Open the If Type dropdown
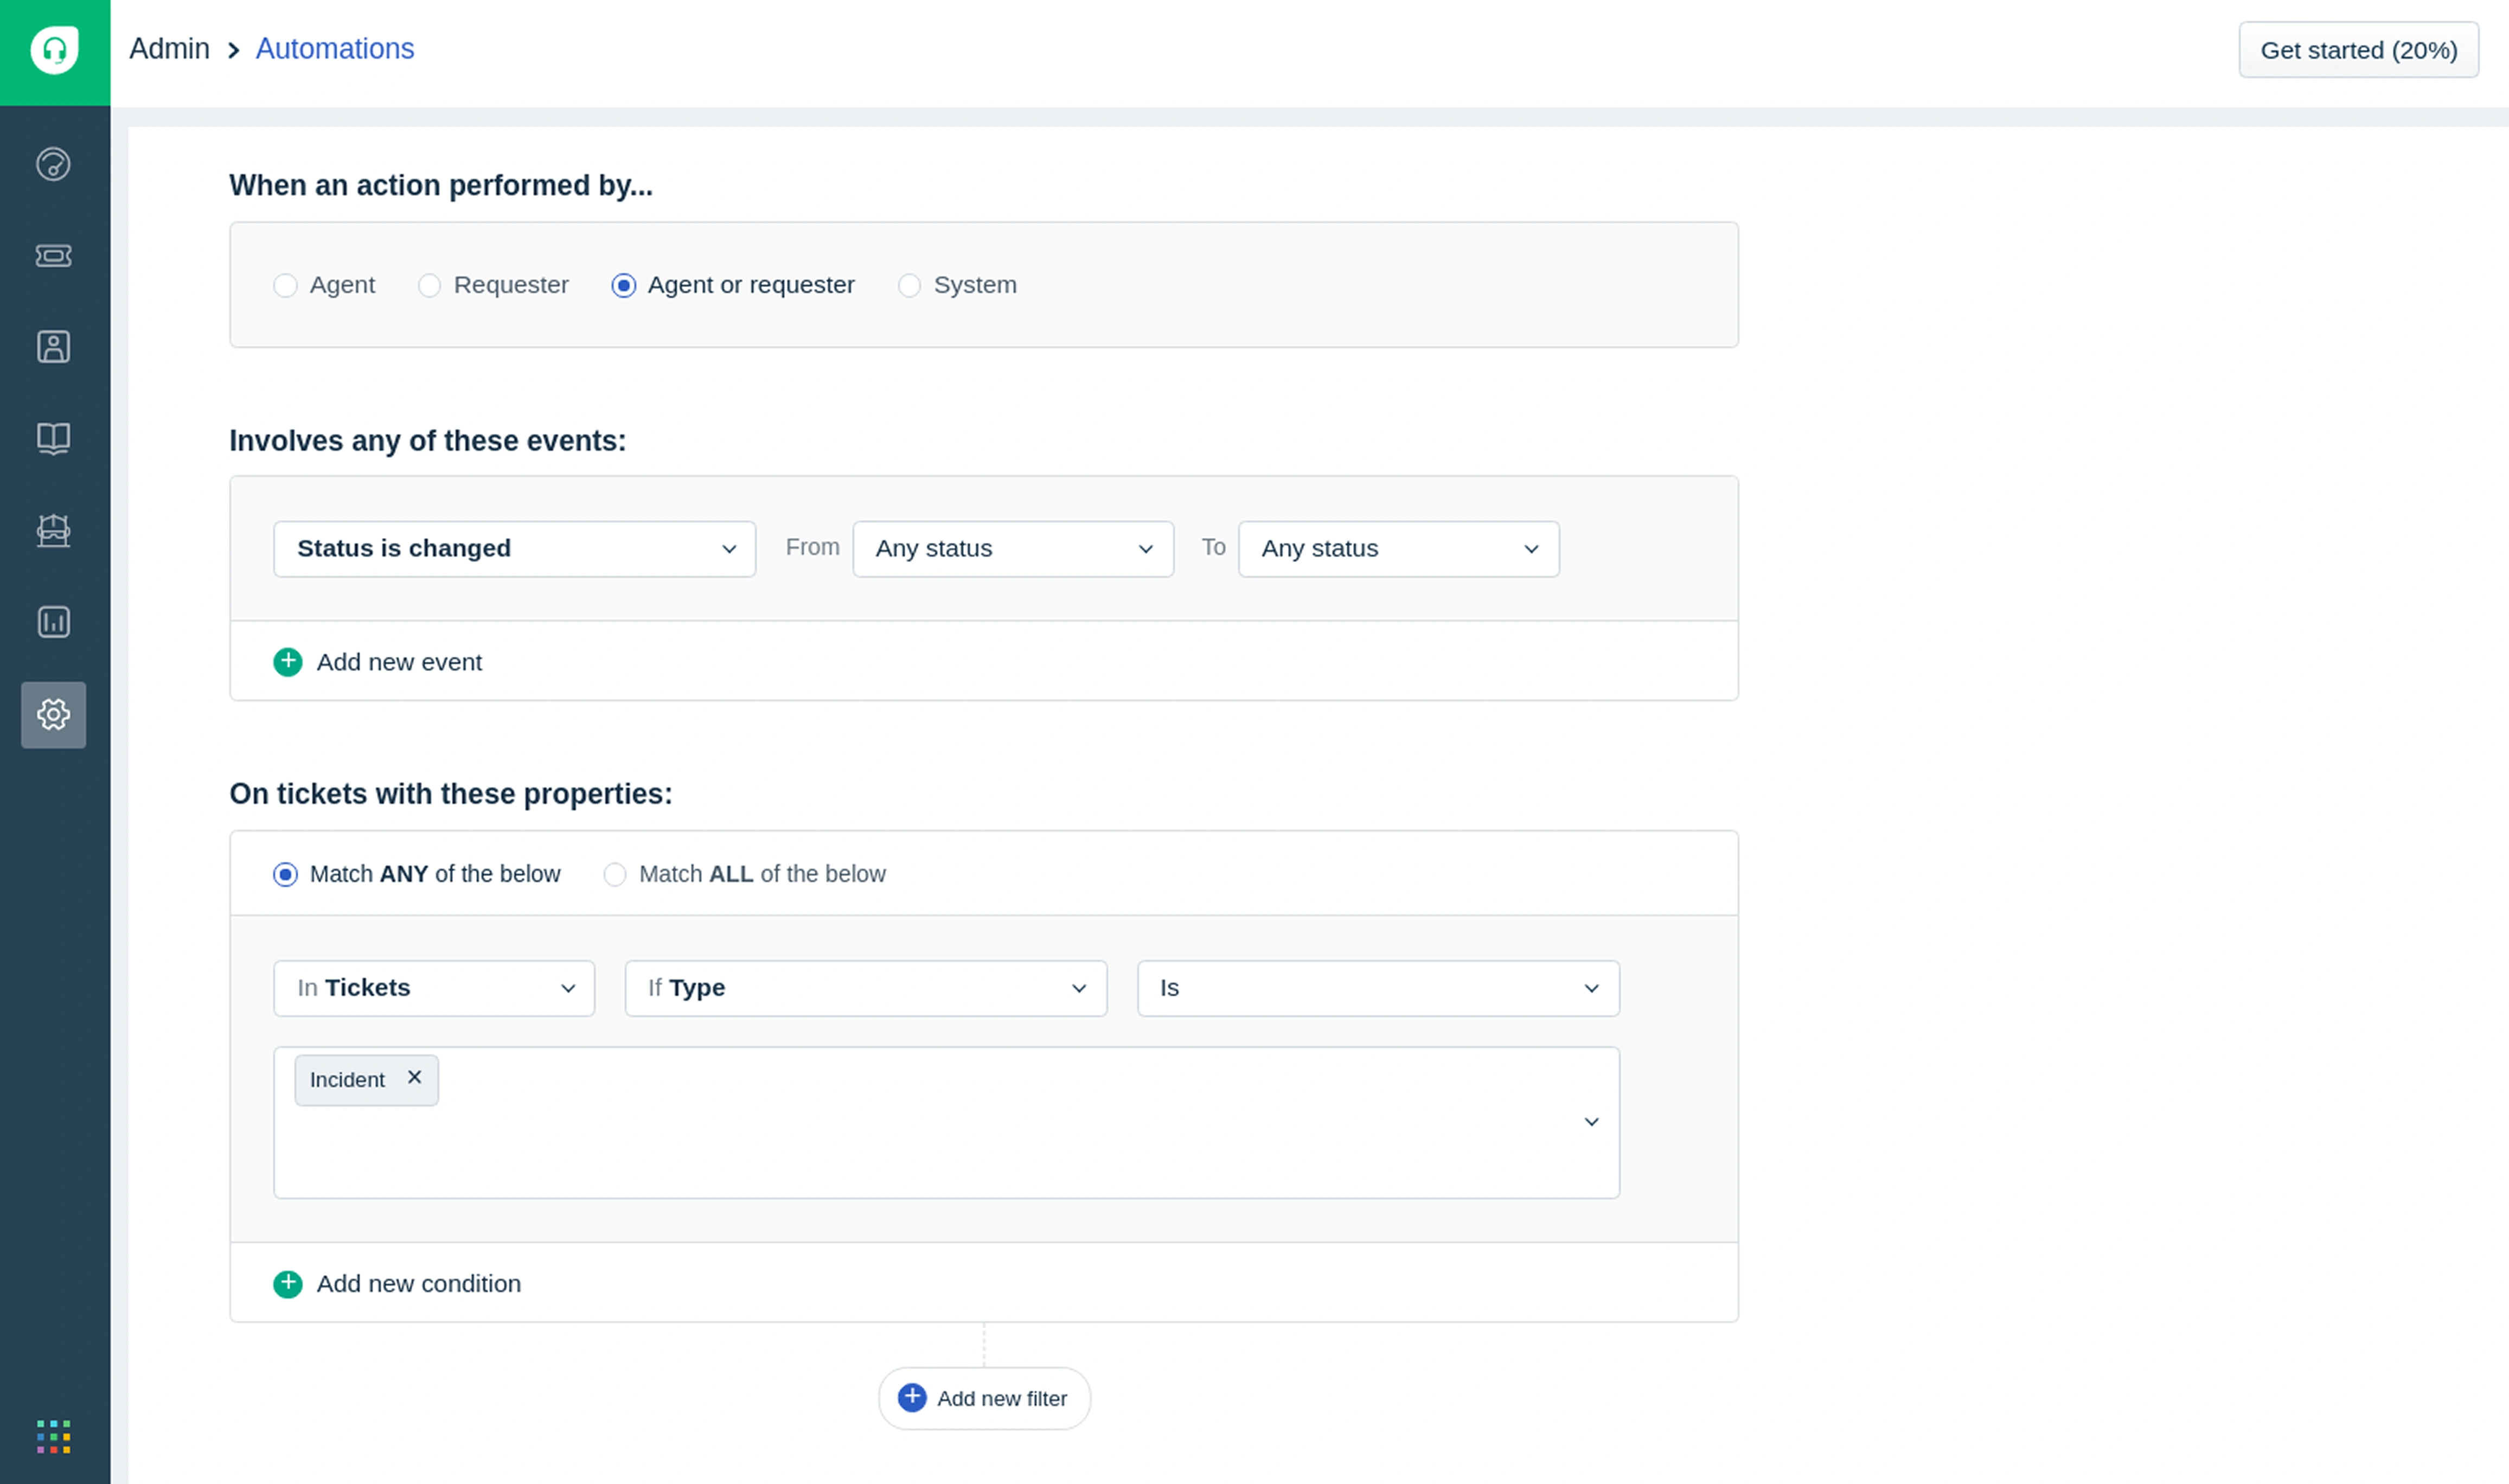2509x1484 pixels. click(865, 988)
